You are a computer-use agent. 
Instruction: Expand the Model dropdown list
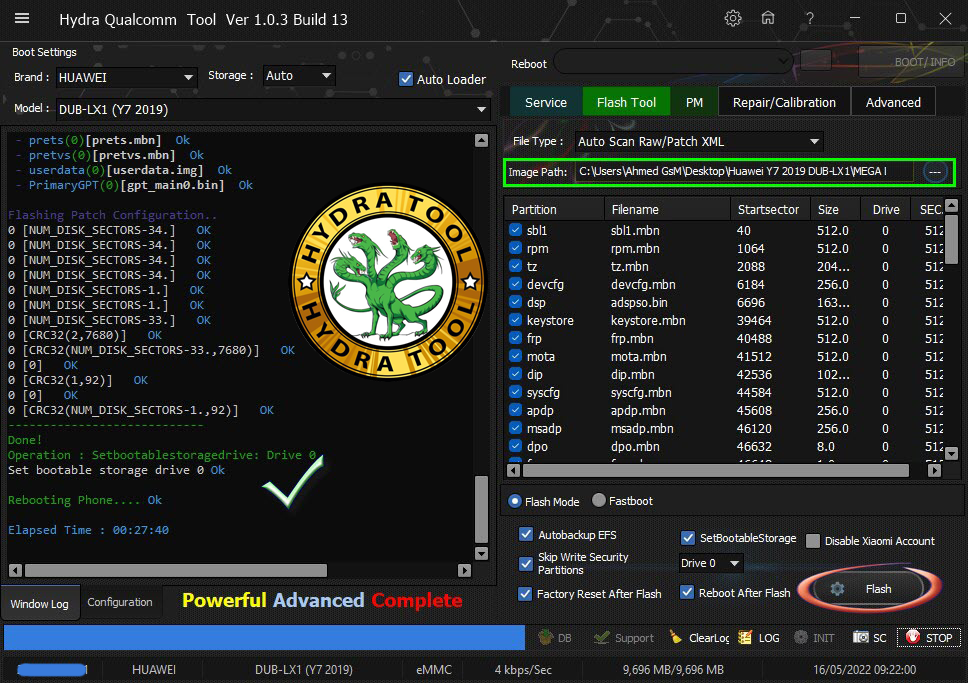click(273, 109)
